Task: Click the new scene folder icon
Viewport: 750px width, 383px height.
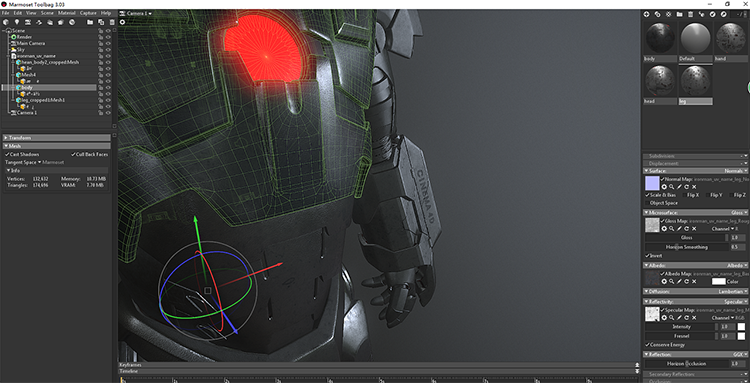Action: point(89,22)
